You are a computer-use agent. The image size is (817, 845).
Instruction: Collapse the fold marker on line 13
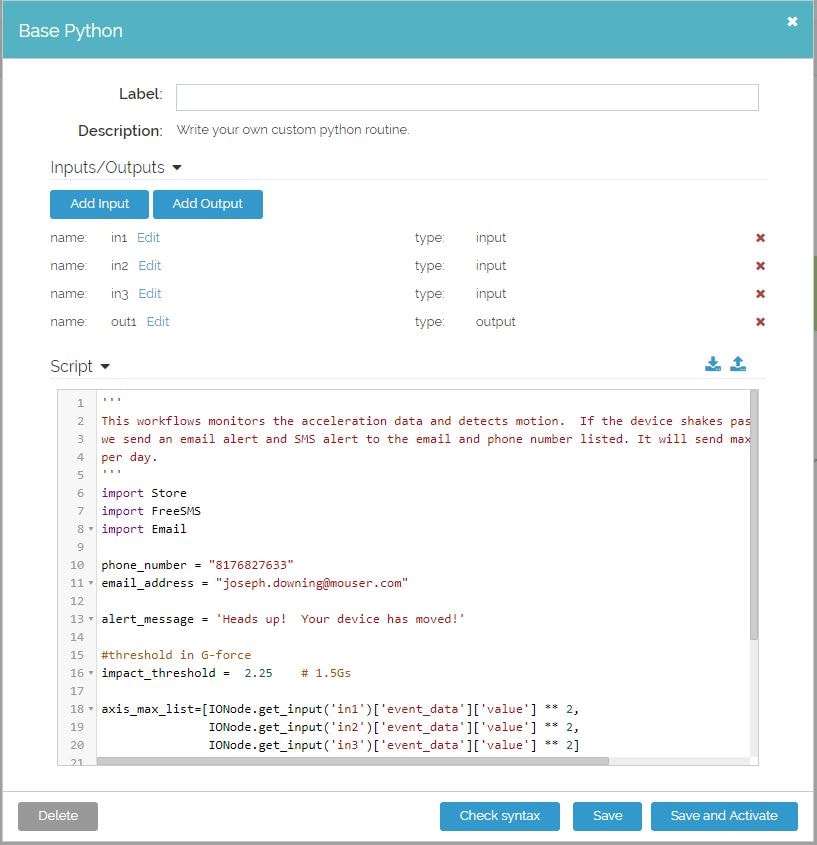(x=90, y=619)
